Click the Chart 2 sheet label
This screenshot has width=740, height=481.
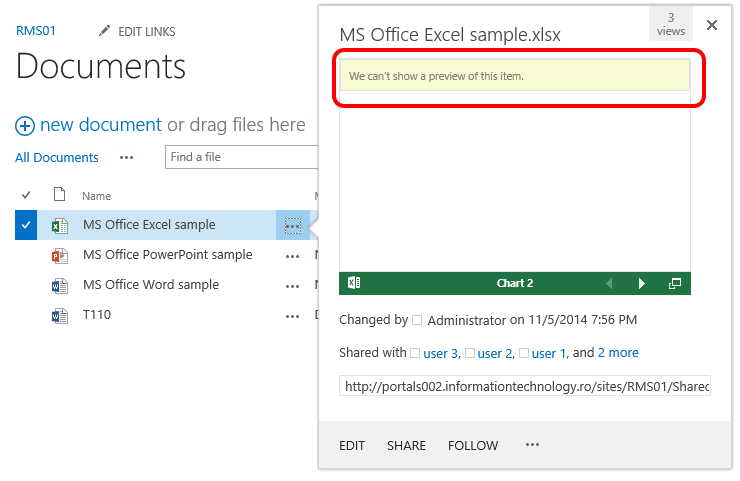pos(514,283)
